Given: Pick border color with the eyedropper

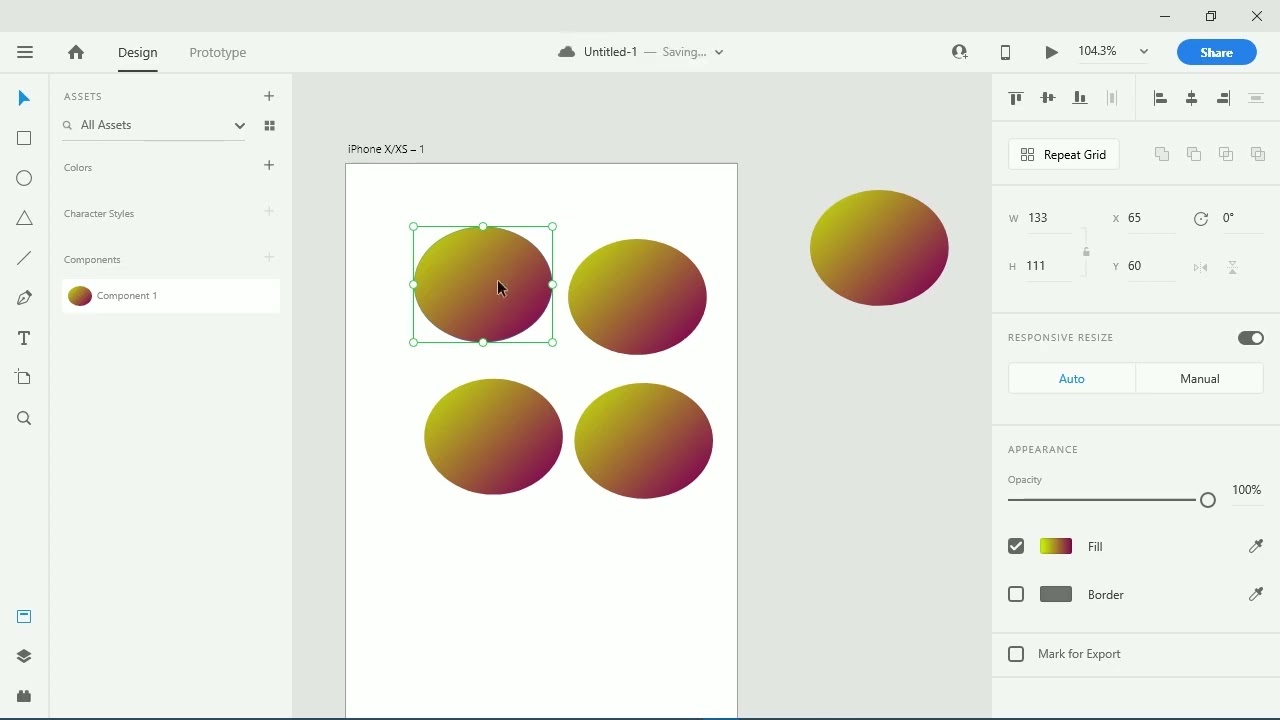Looking at the screenshot, I should tap(1256, 594).
